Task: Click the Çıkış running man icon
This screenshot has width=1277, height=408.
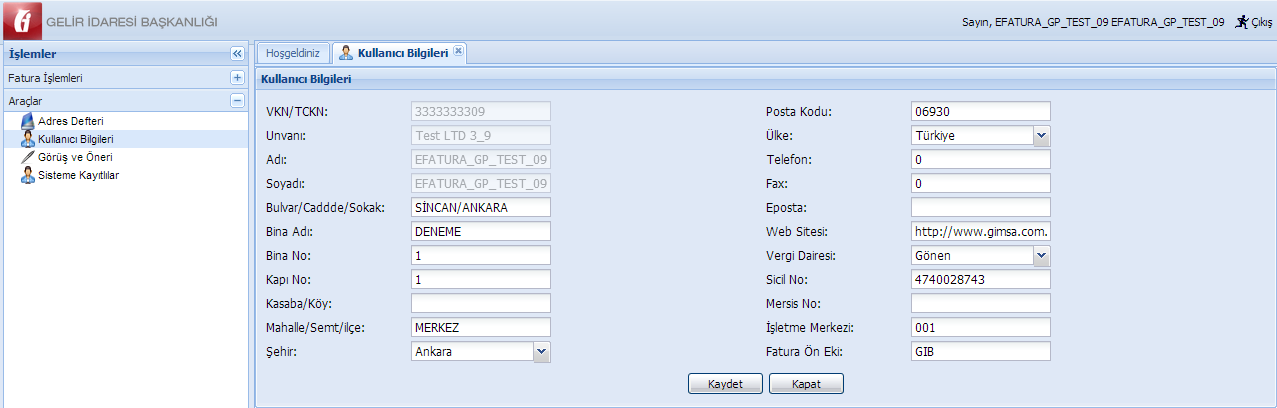Action: click(x=1242, y=21)
